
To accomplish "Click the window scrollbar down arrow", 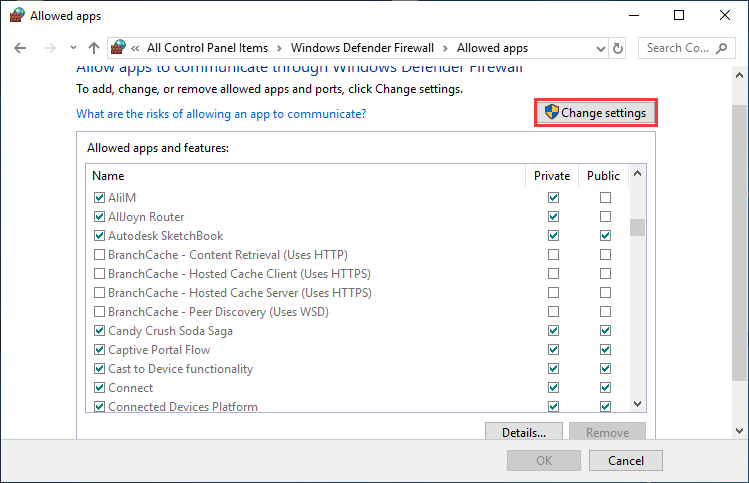I will pyautogui.click(x=739, y=430).
